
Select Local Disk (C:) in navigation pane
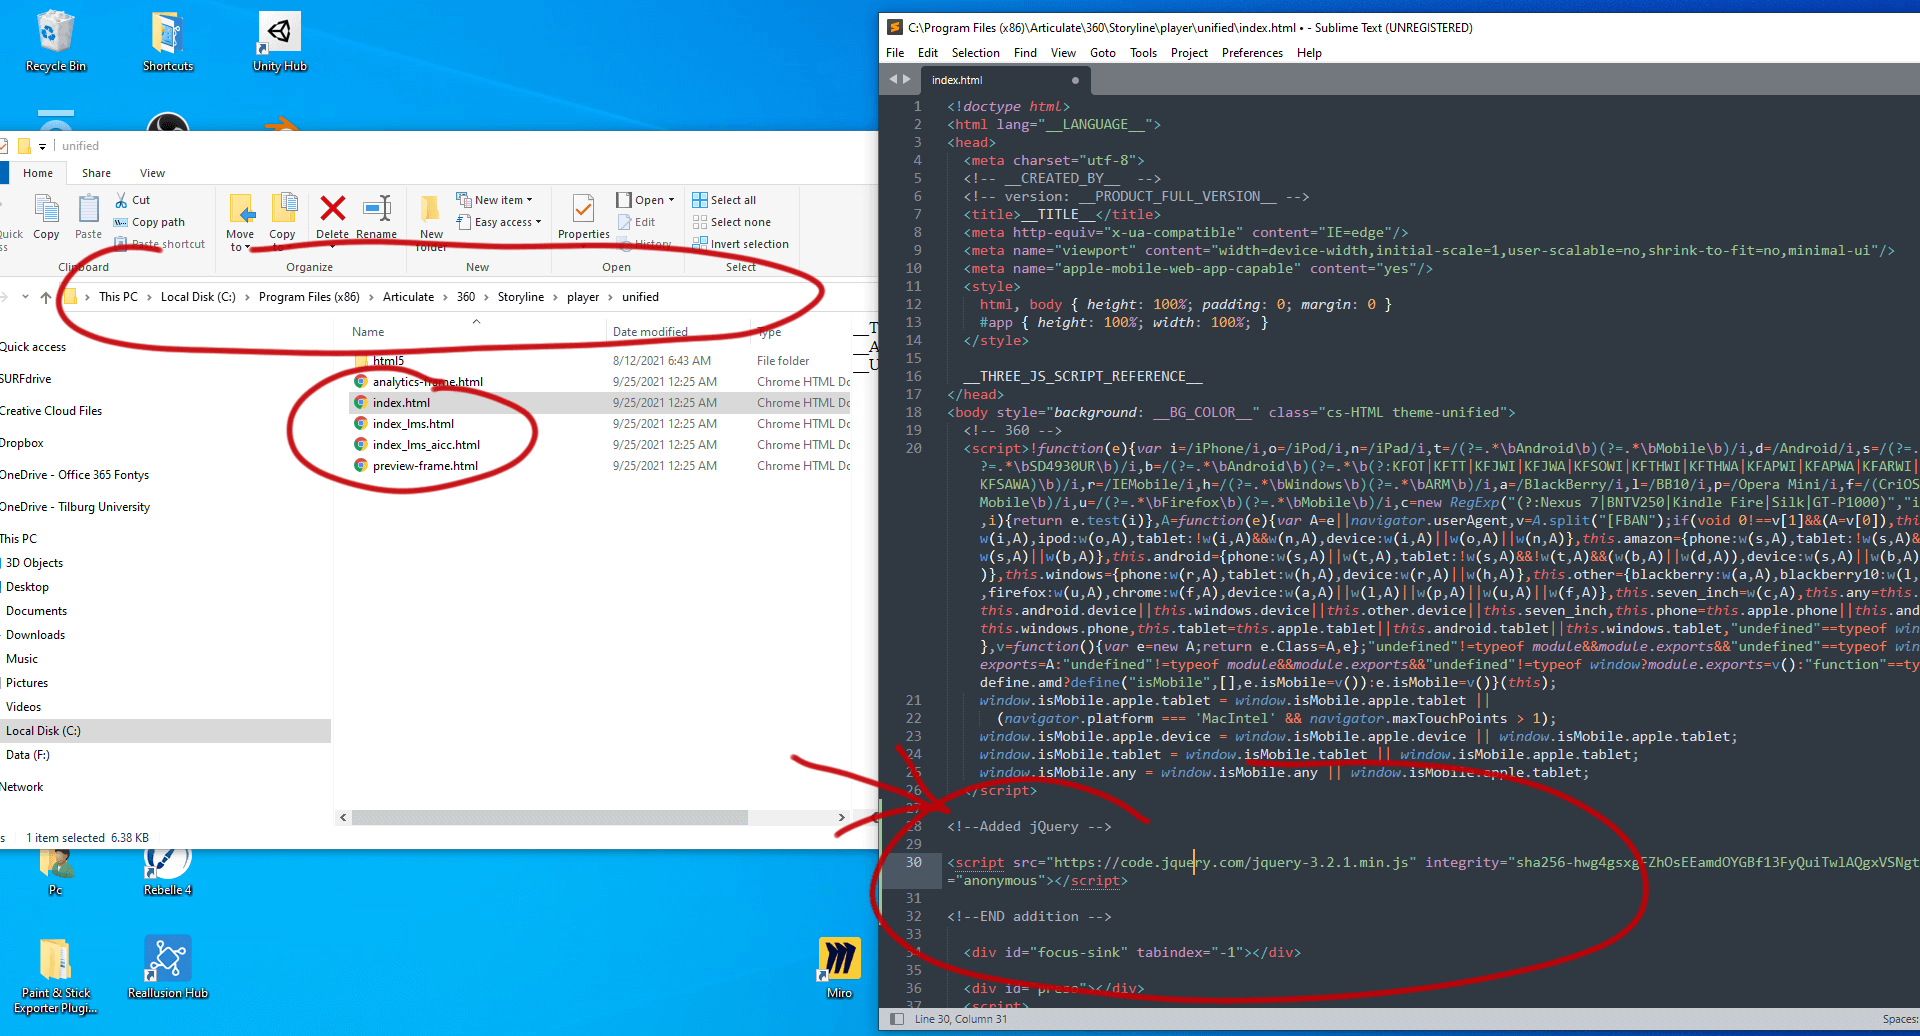click(x=43, y=731)
